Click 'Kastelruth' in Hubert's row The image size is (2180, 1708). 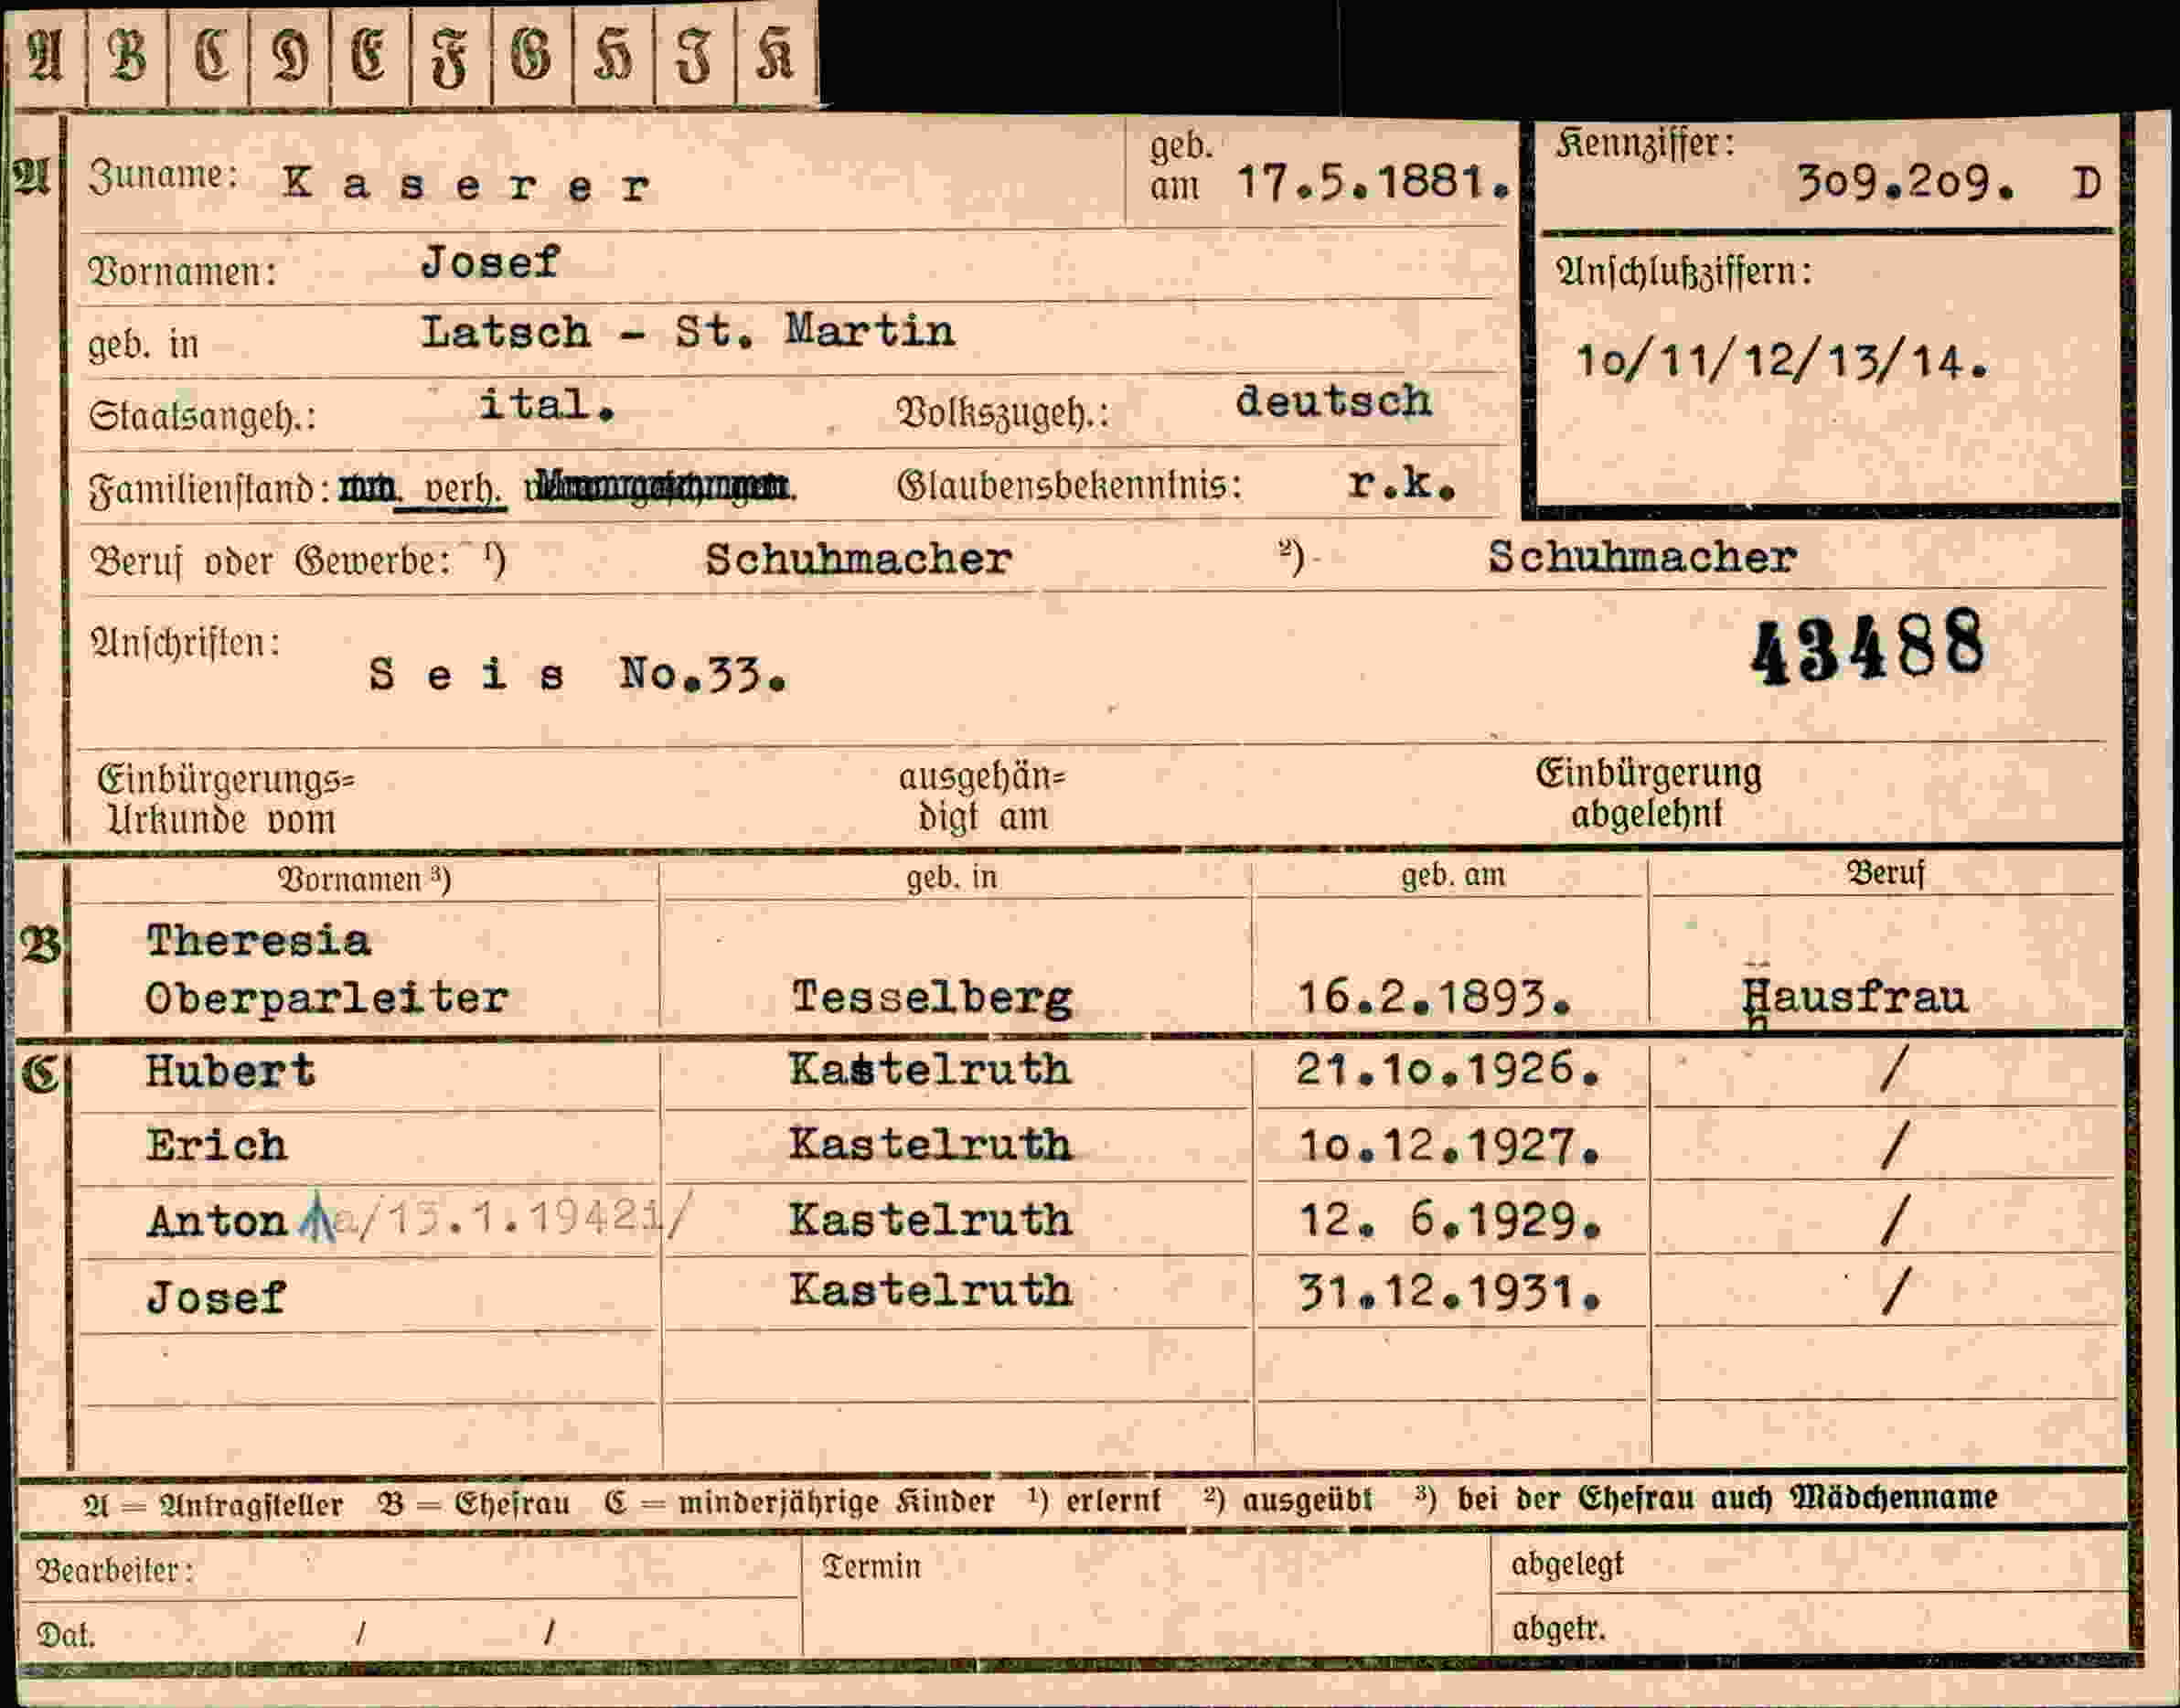tap(929, 1069)
